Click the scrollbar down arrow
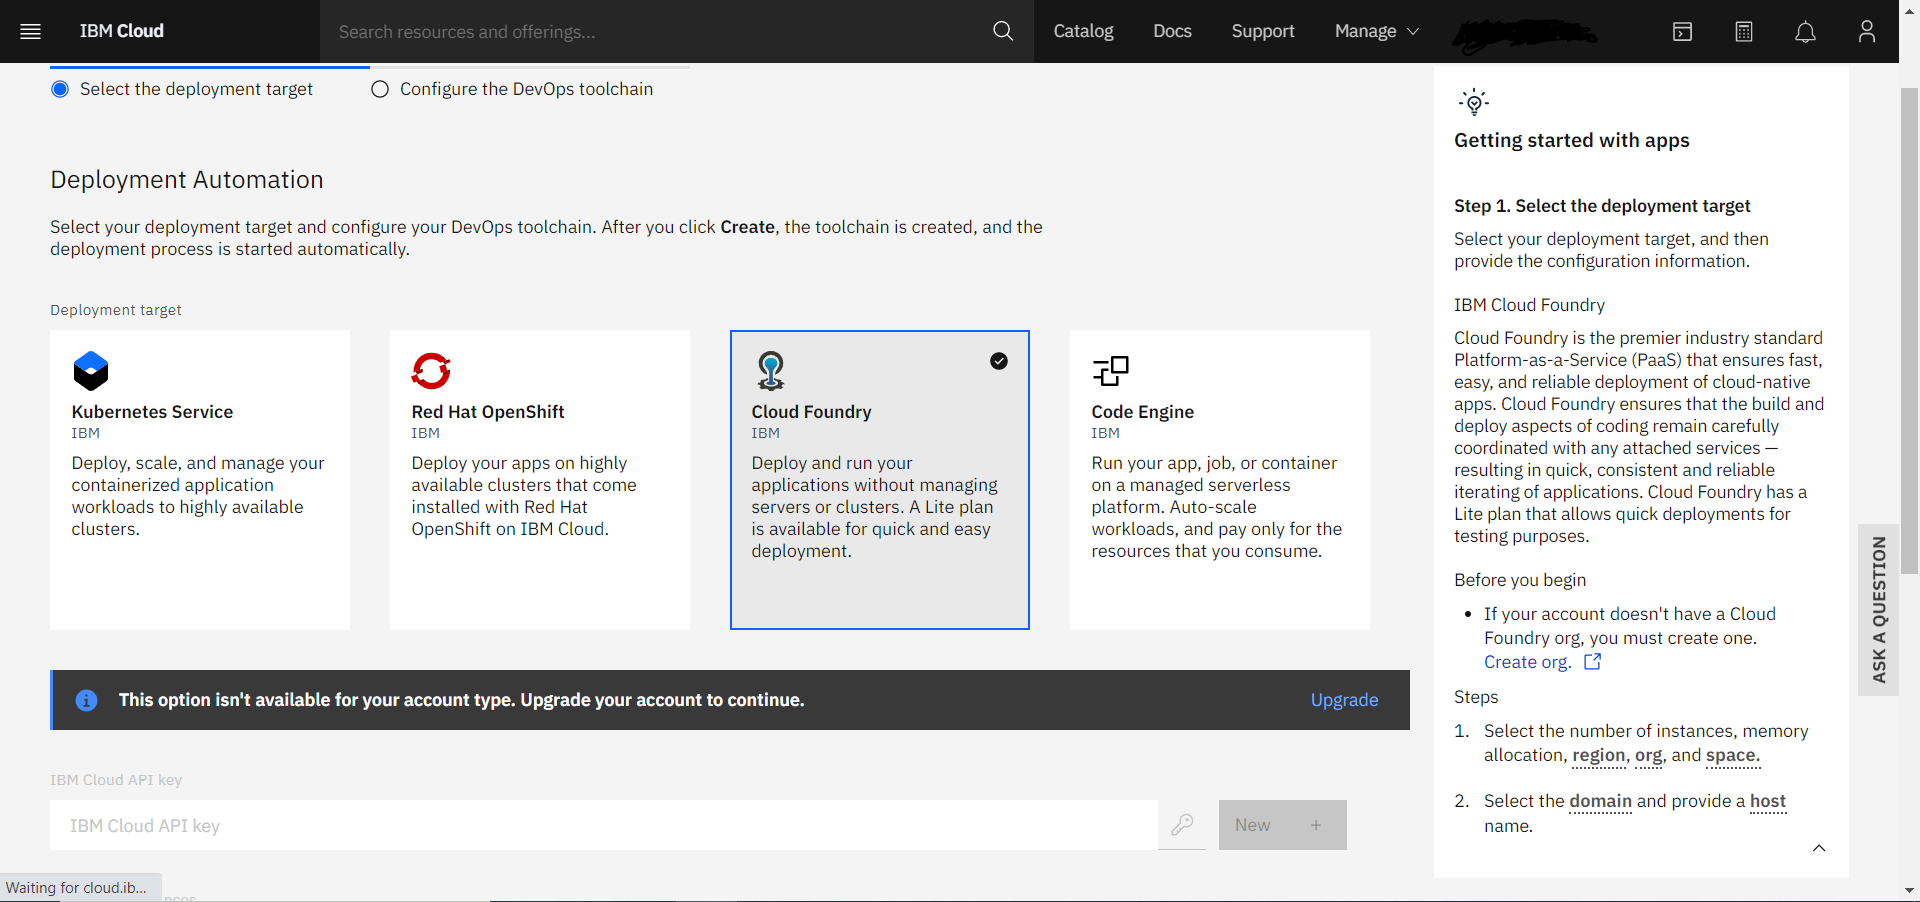This screenshot has height=902, width=1920. coord(1909,890)
